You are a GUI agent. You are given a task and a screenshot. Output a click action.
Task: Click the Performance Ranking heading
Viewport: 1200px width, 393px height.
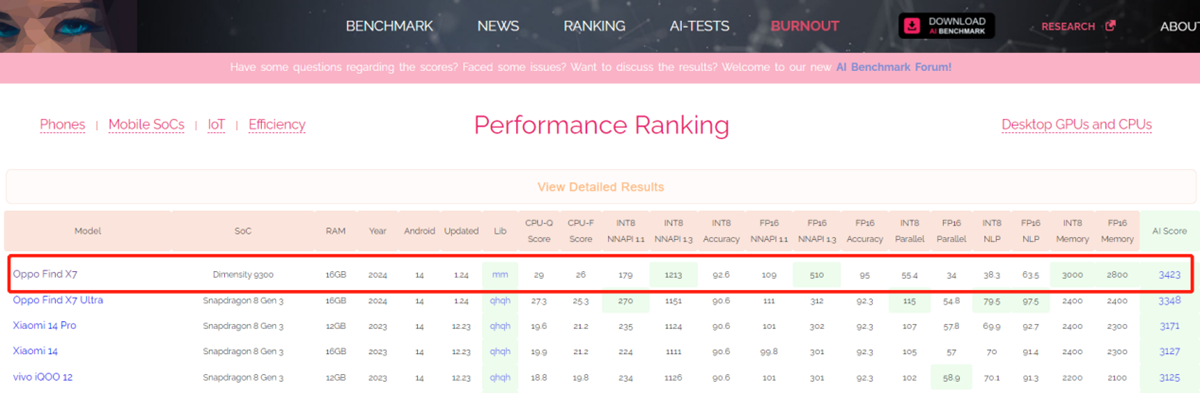click(601, 125)
